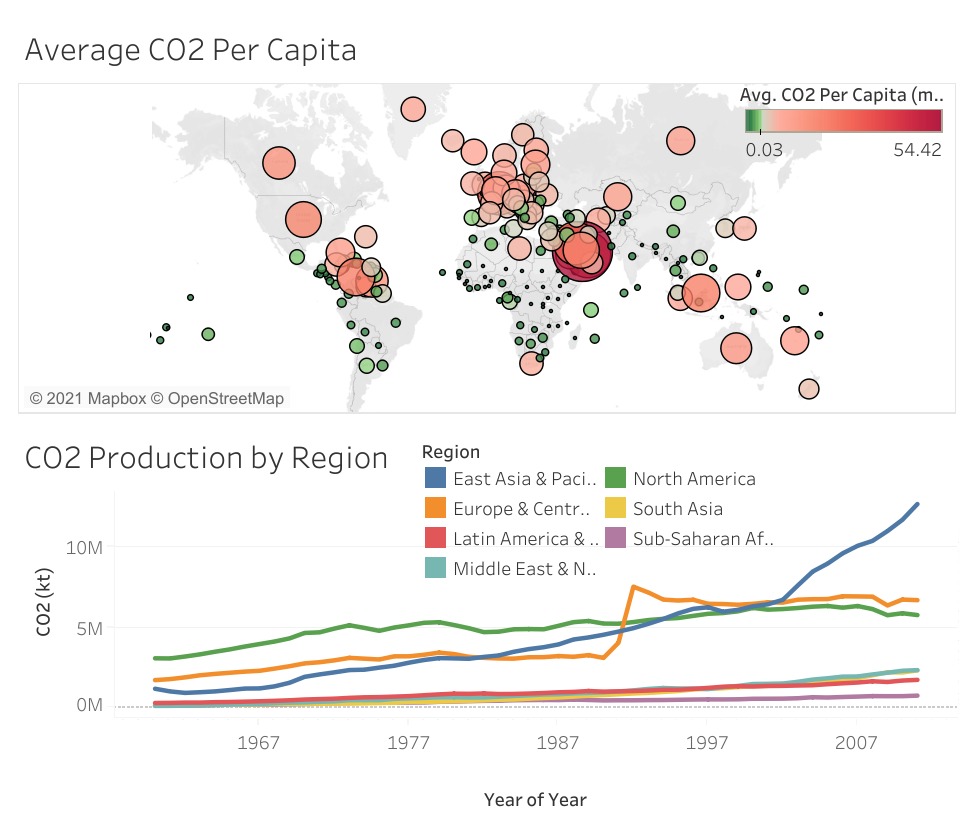Click the Year of Year axis label
This screenshot has height=839, width=974.
coord(534,799)
